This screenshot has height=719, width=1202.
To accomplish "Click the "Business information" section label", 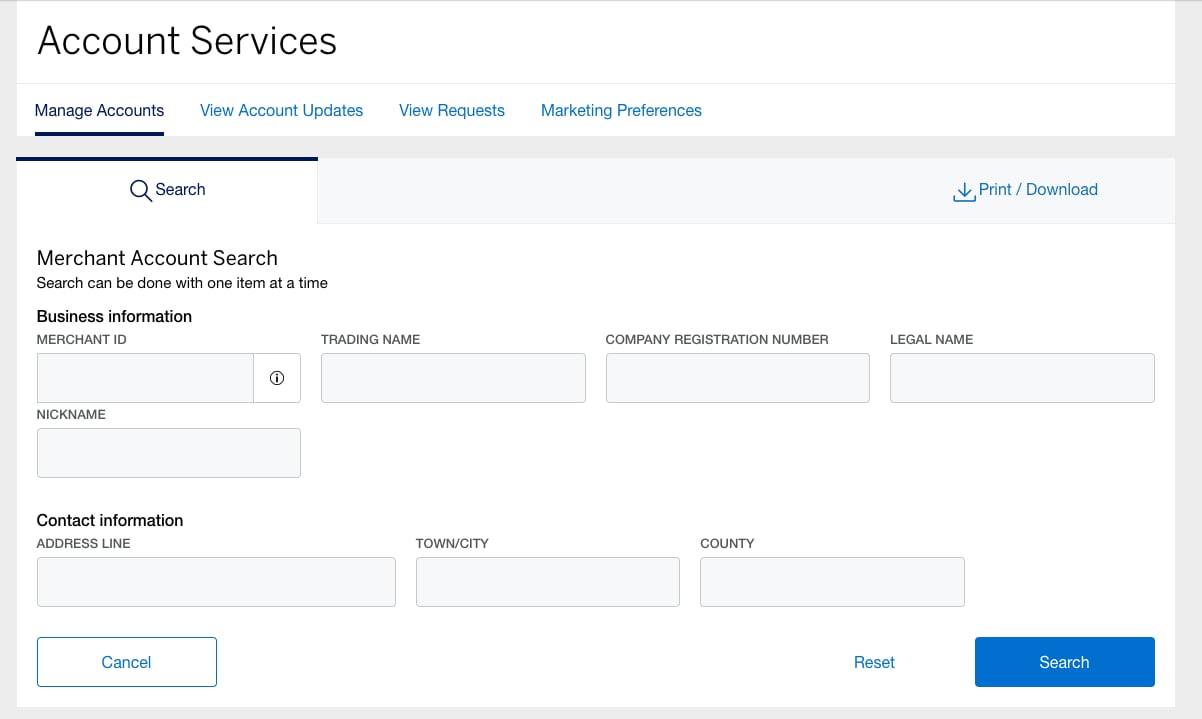I will coord(114,316).
